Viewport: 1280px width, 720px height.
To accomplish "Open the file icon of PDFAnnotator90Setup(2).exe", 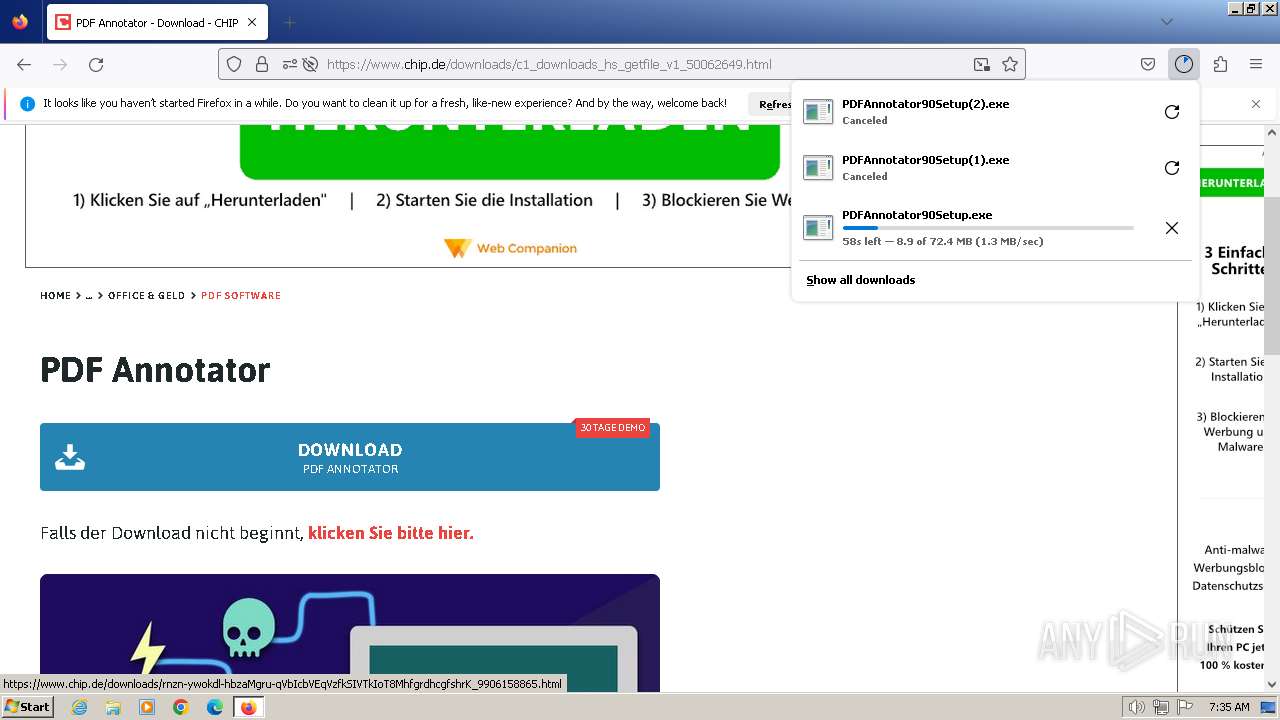I will click(x=818, y=112).
